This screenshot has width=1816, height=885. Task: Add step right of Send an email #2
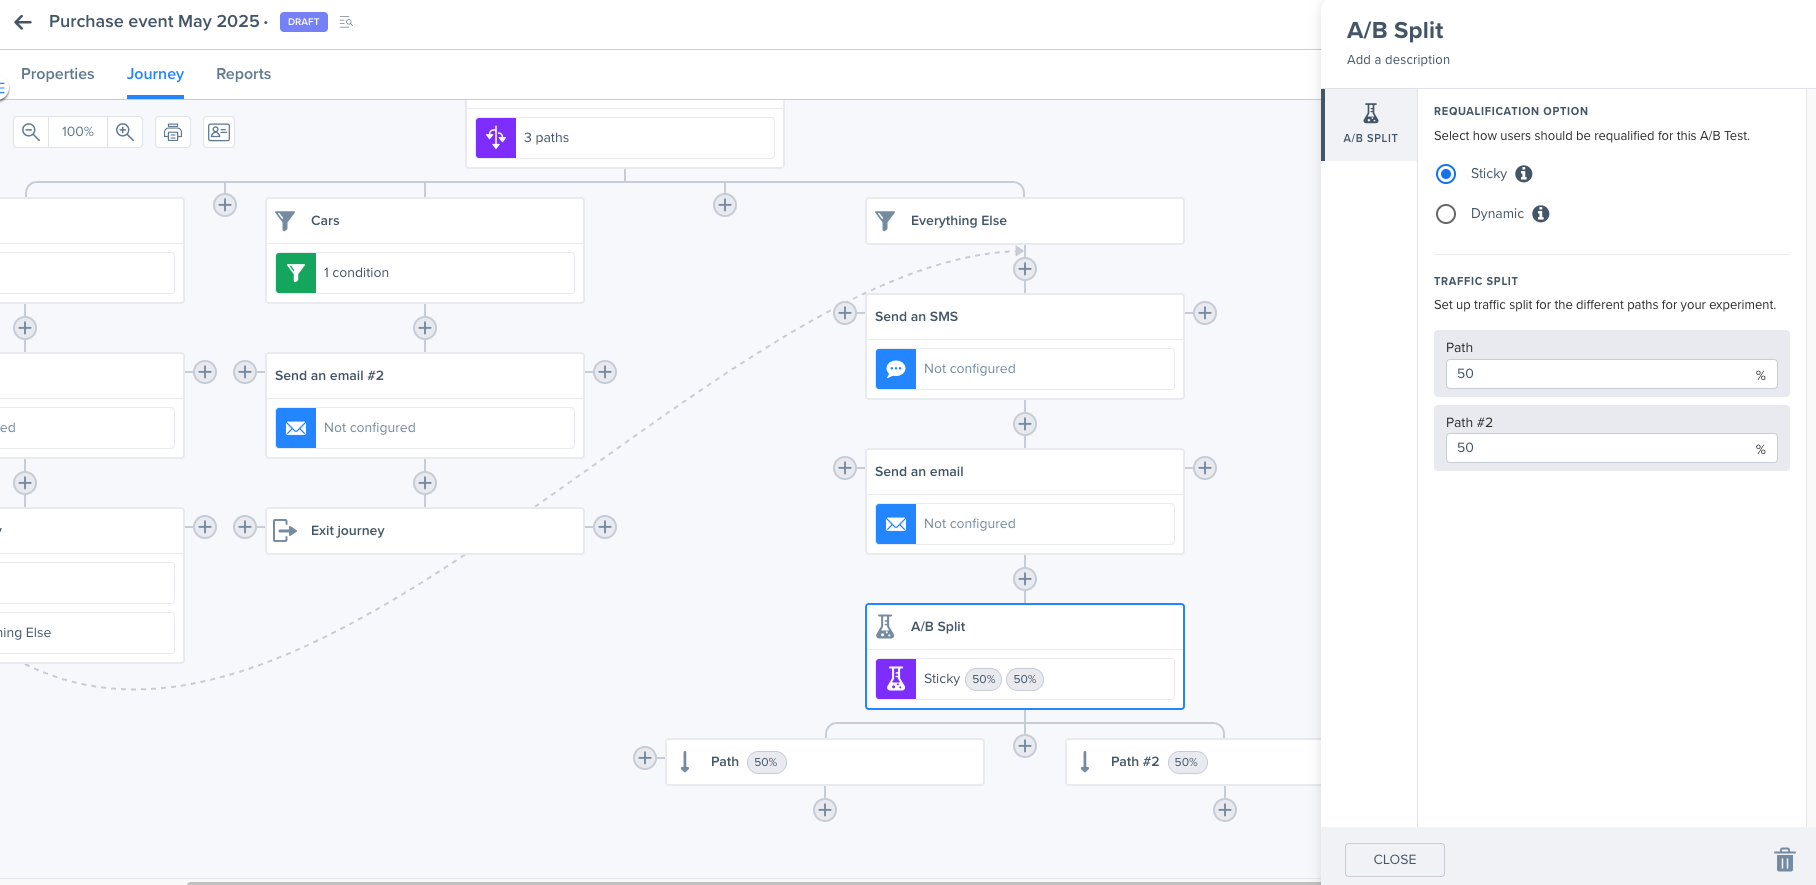tap(605, 372)
